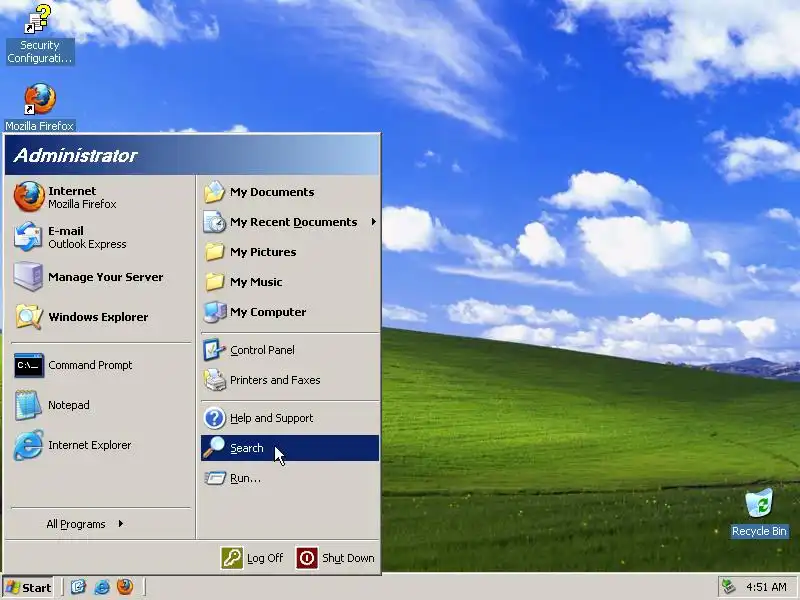
Task: Click the Administrator user name header
Action: click(x=76, y=156)
